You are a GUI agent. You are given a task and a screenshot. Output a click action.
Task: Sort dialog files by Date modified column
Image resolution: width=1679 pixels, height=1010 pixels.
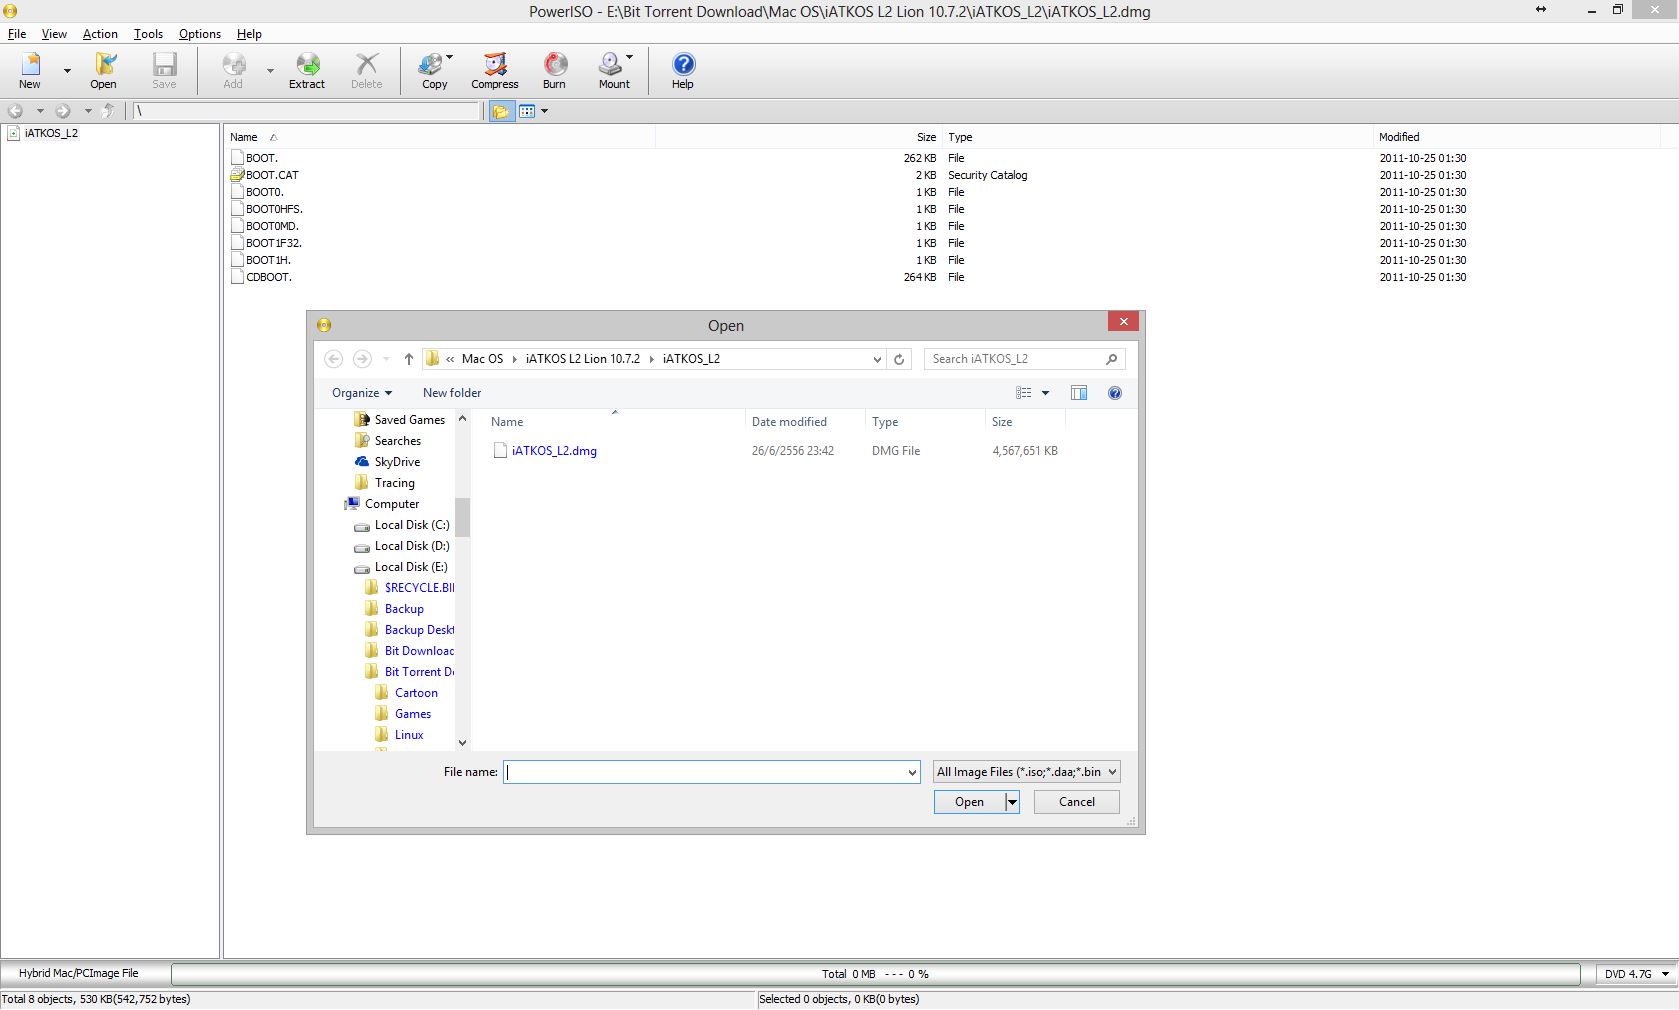tap(789, 422)
